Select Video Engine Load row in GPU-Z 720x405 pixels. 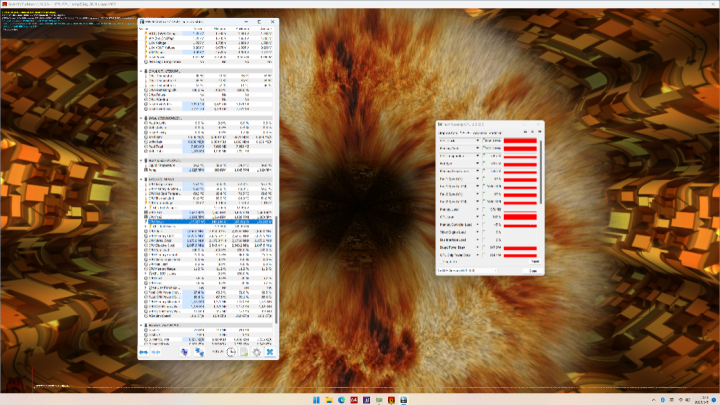pyautogui.click(x=488, y=232)
